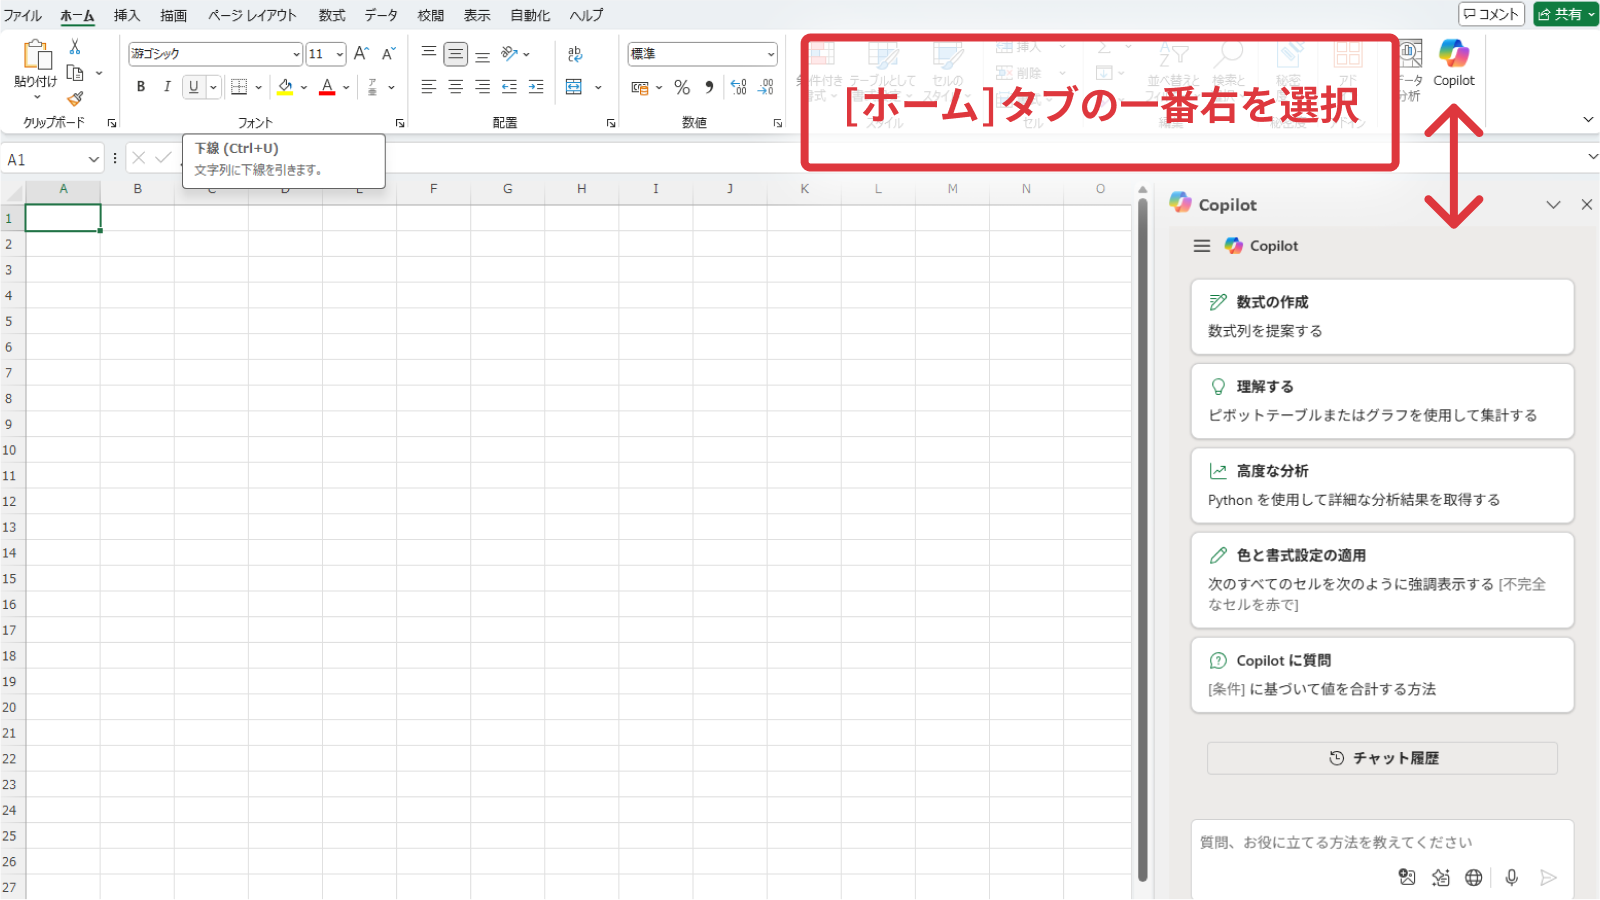The width and height of the screenshot is (1600, 900).
Task: Expand the paste options arrow under 貼り付け
Action: pos(37,97)
